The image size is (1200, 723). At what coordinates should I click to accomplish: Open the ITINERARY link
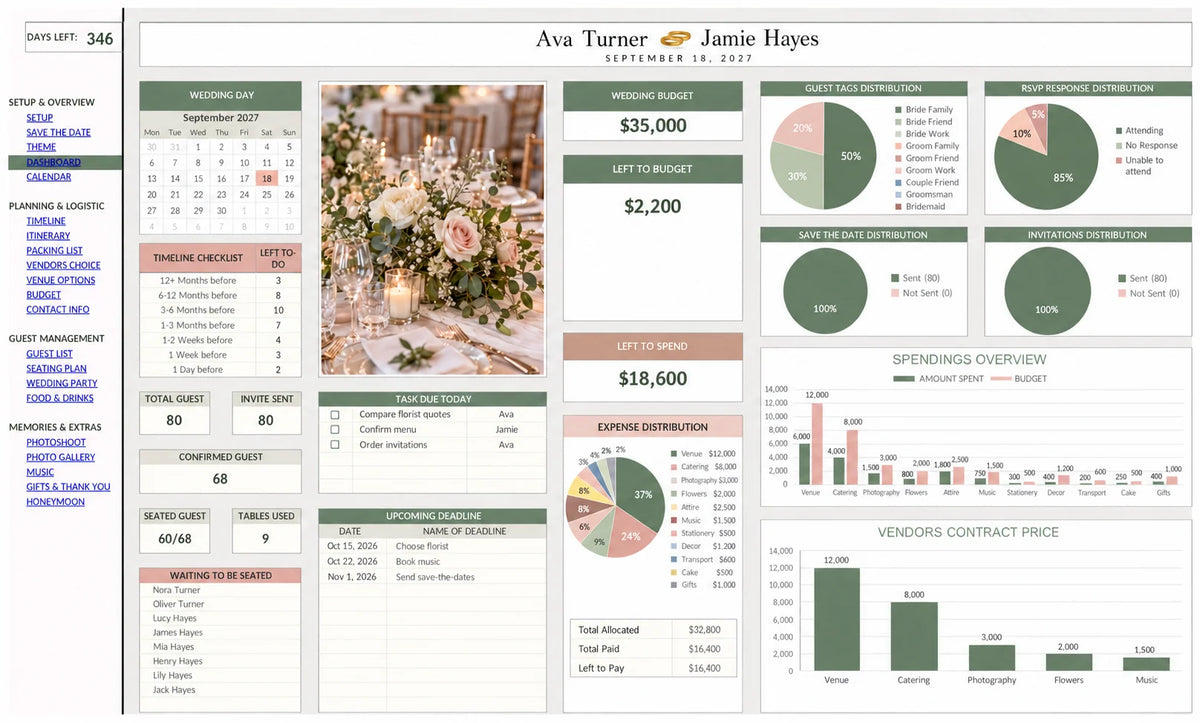click(48, 236)
